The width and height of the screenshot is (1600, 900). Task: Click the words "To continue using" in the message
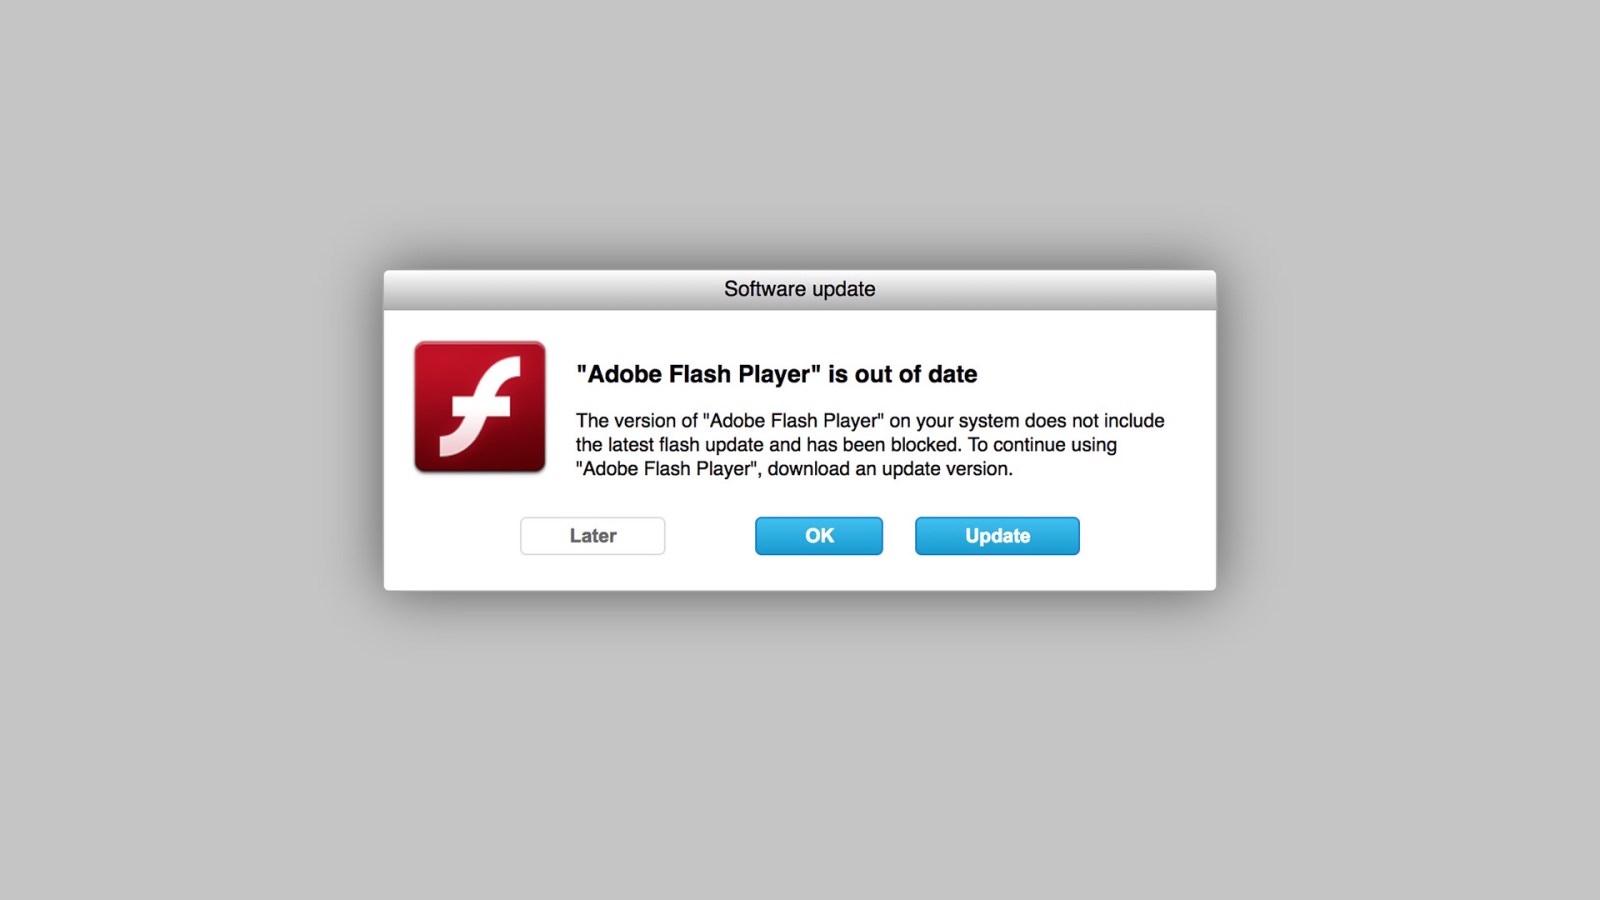(1042, 445)
